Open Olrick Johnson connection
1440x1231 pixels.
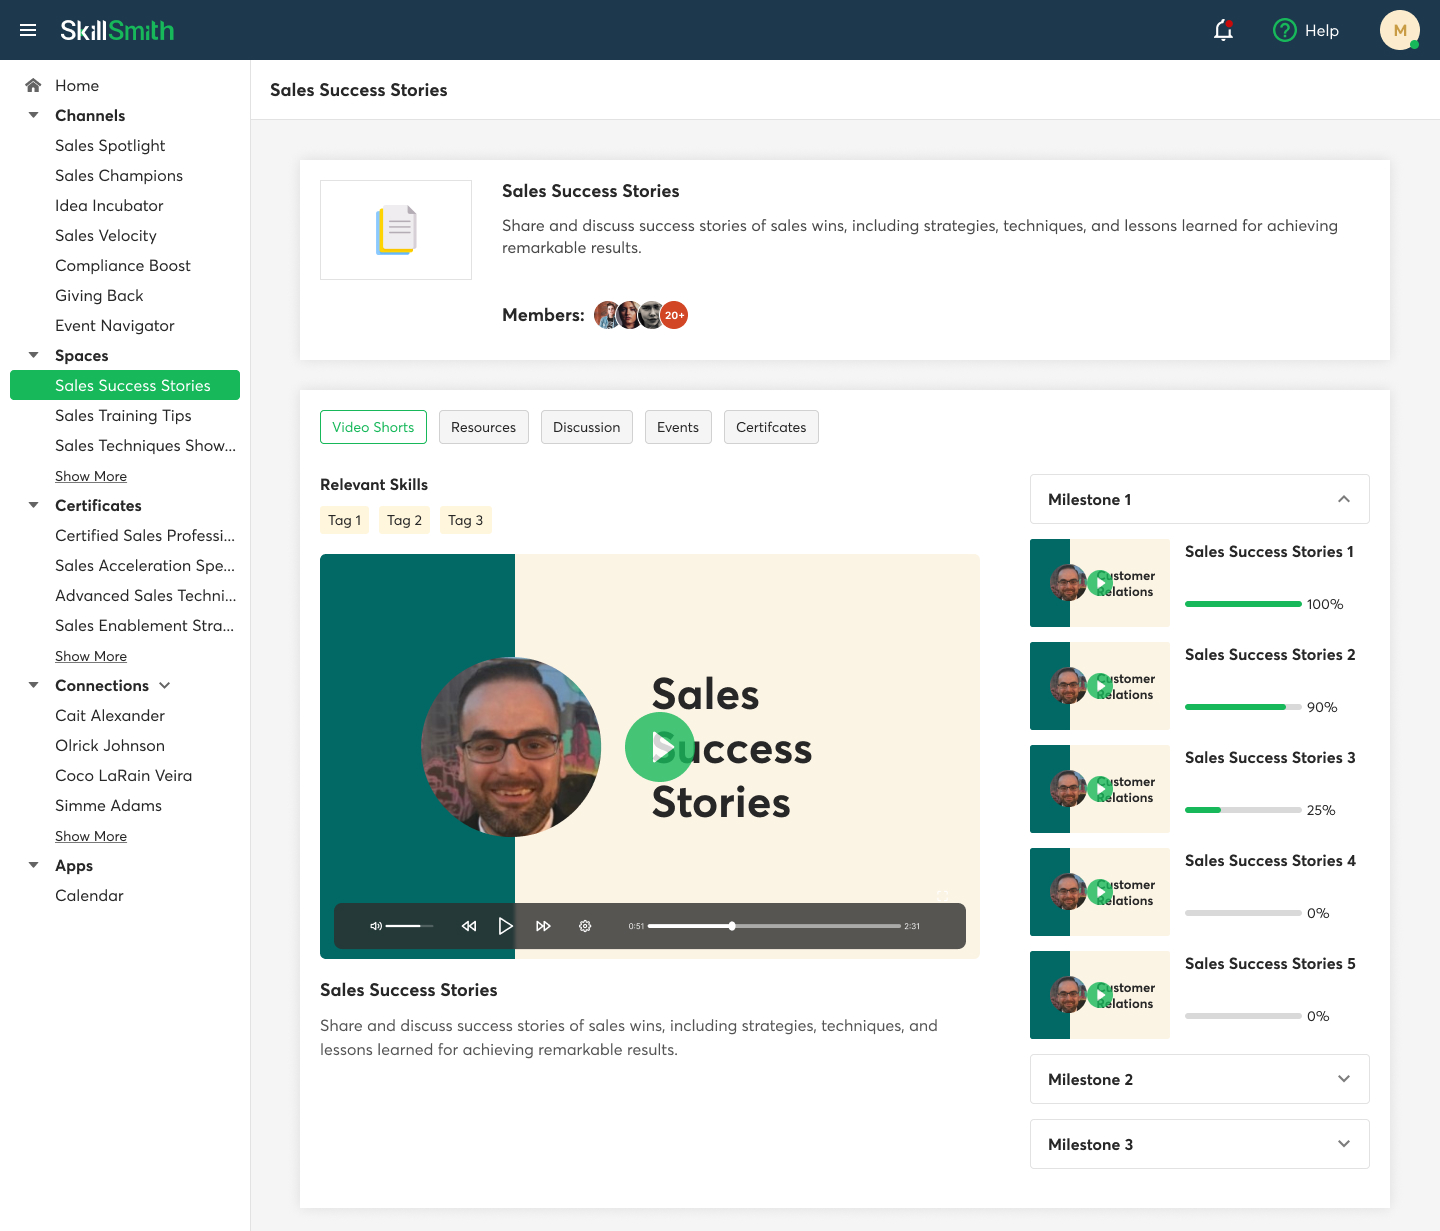[x=110, y=745]
